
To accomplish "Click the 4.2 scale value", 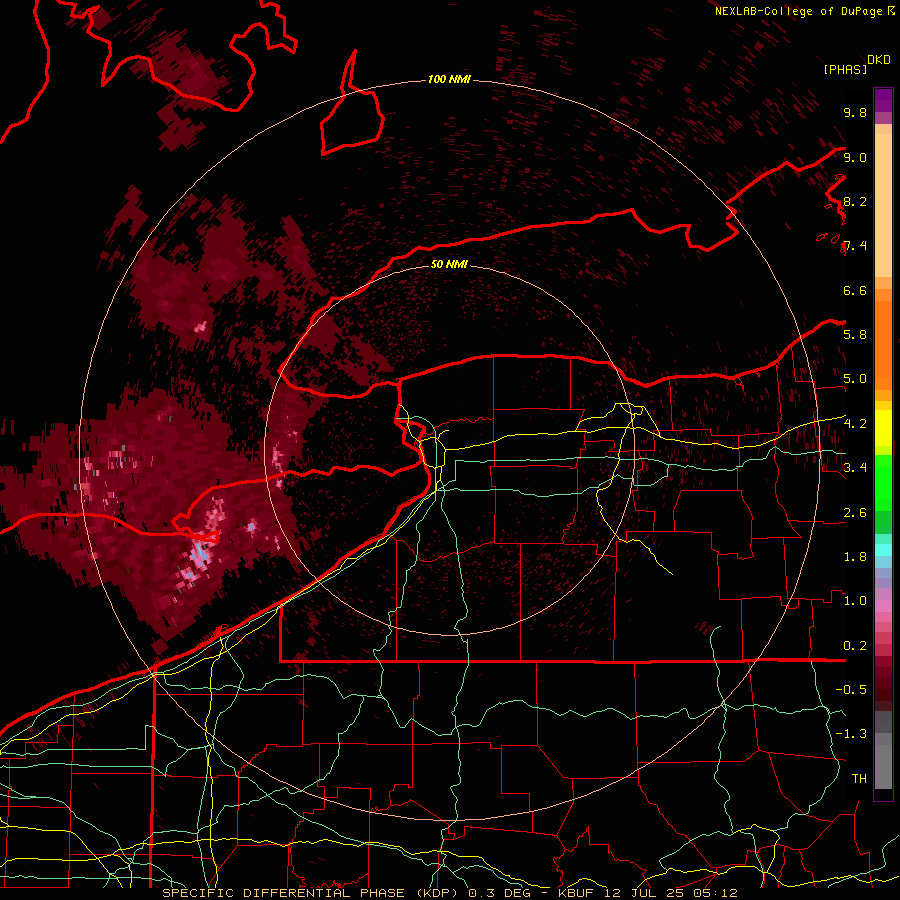I will 855,424.
